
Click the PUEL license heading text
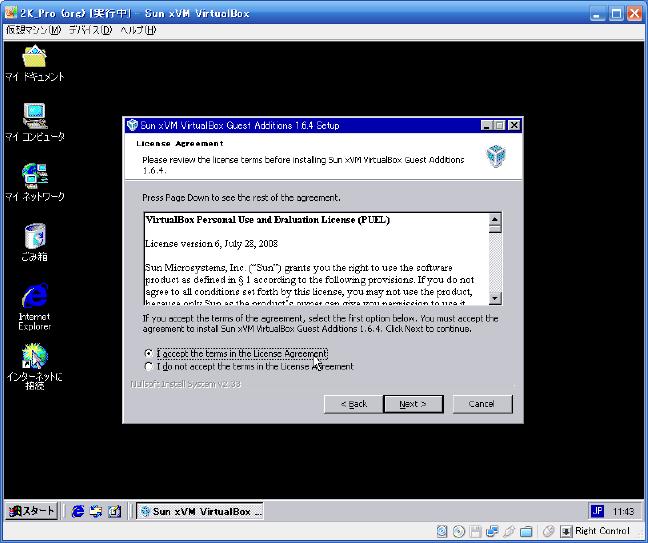[x=267, y=219]
